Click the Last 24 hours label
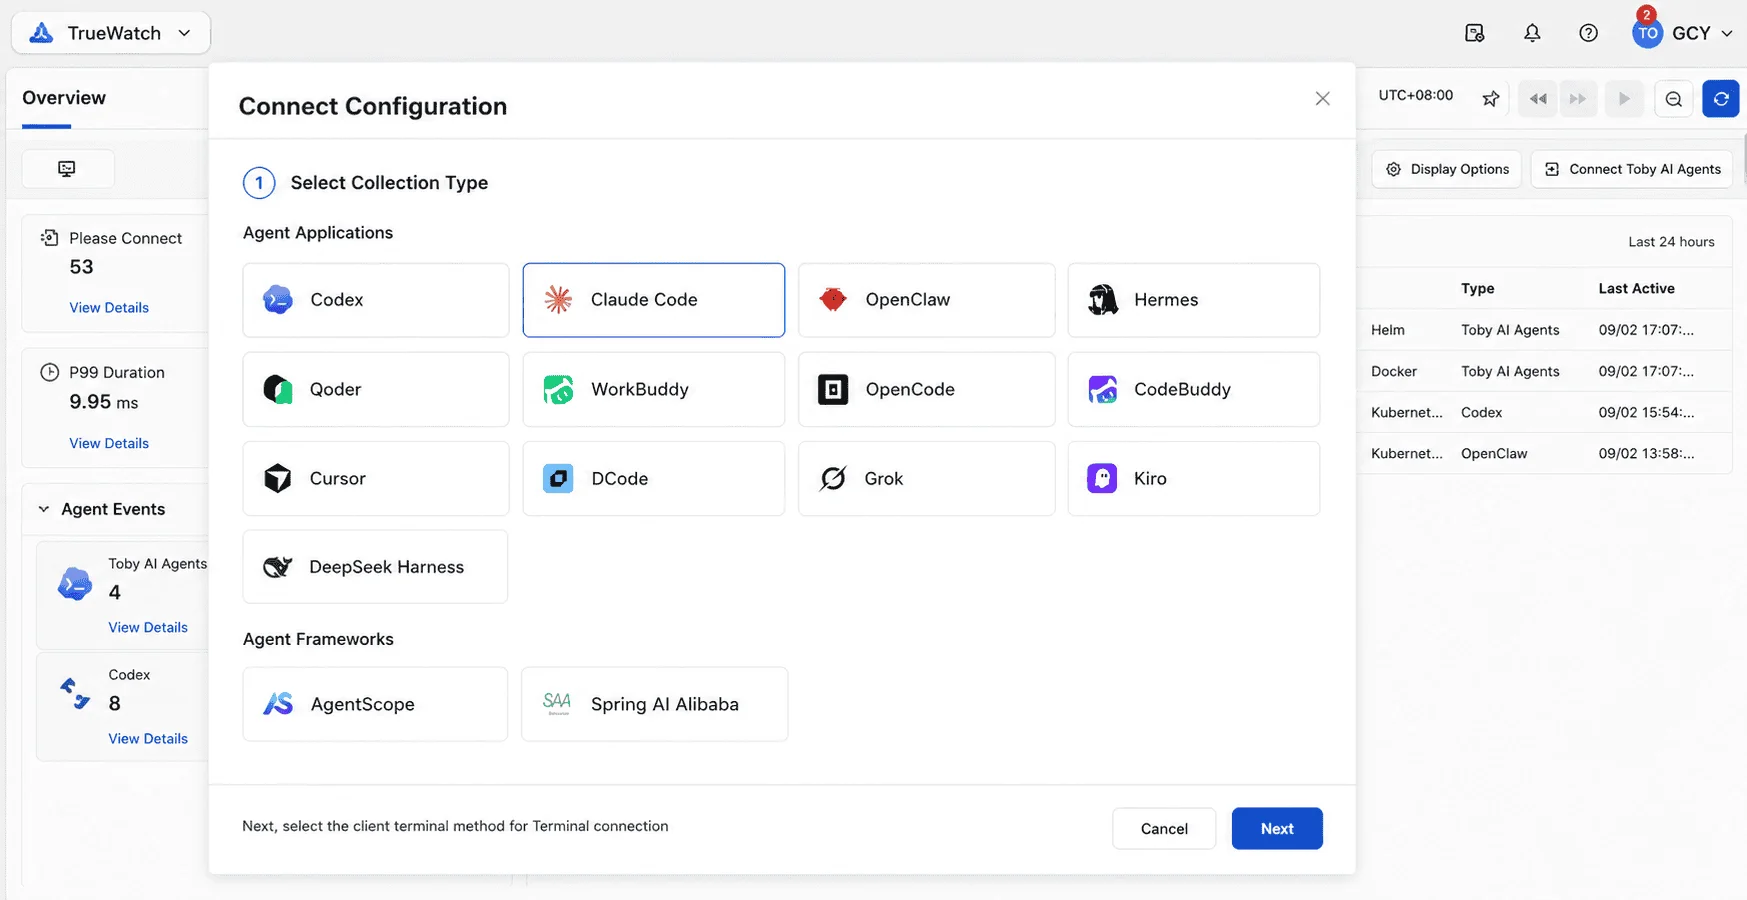This screenshot has width=1747, height=900. 1671,242
